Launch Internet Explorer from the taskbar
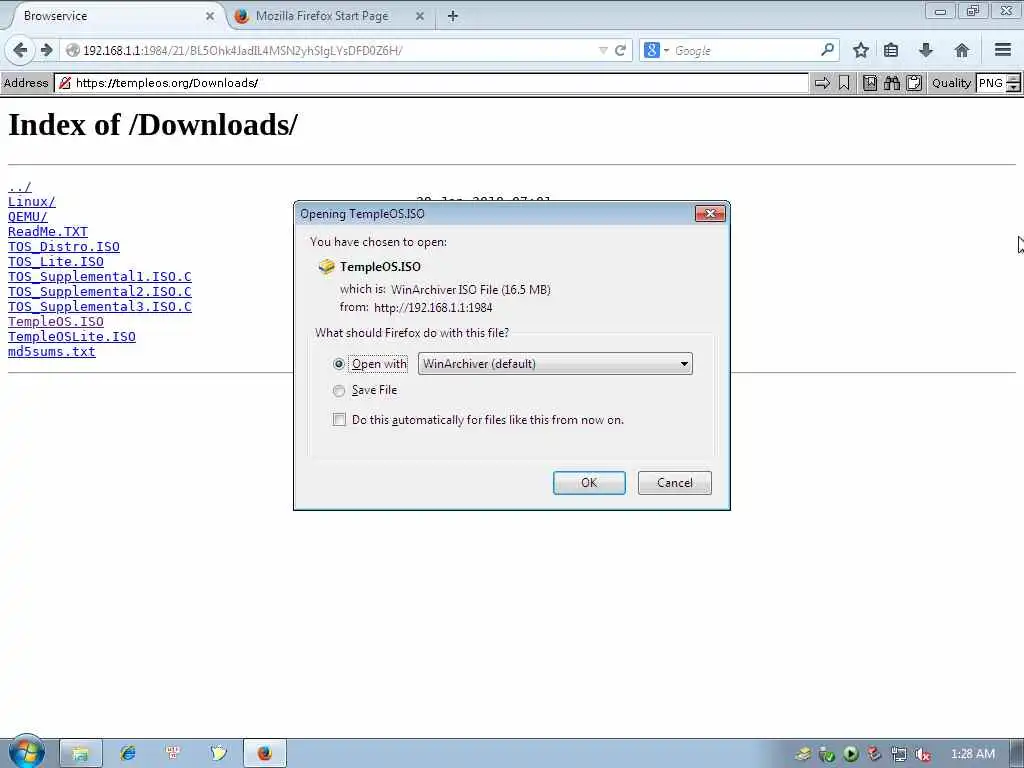 pos(127,753)
